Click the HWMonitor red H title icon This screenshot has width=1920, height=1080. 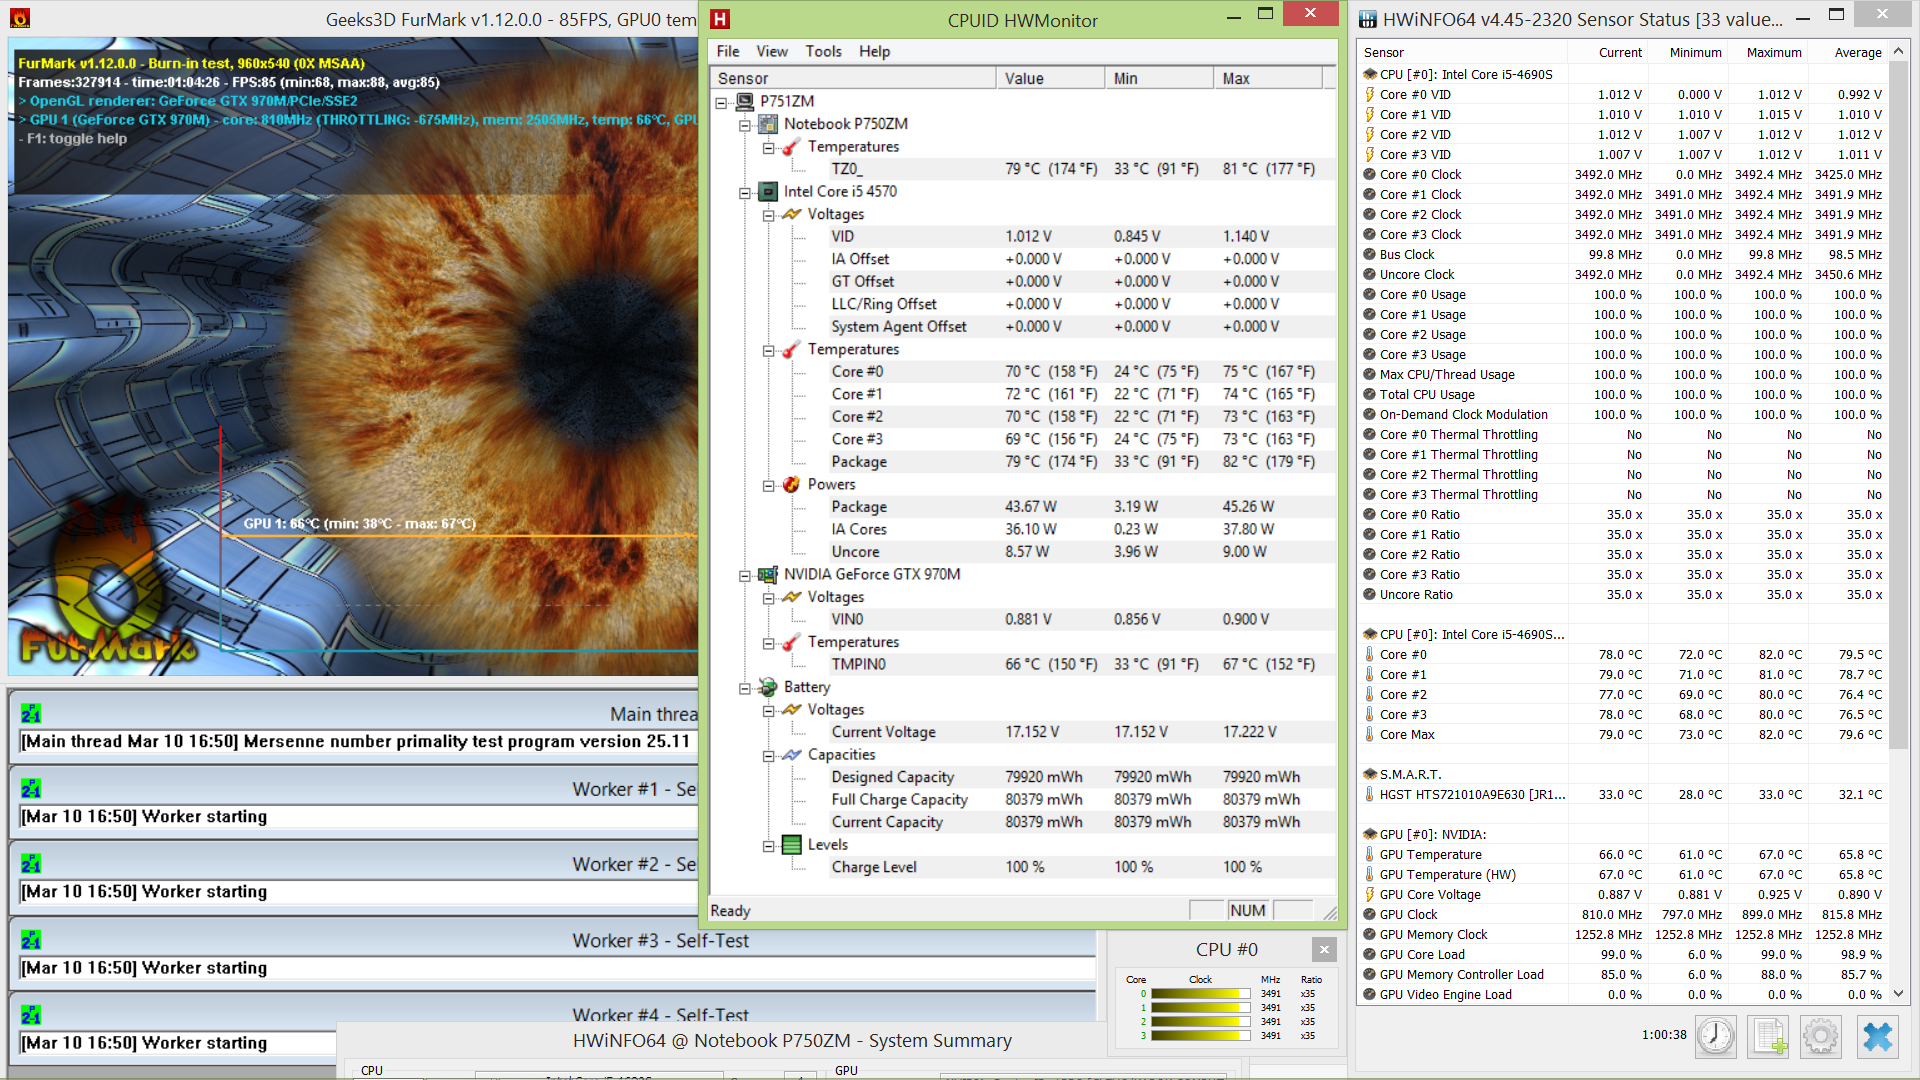pyautogui.click(x=720, y=19)
